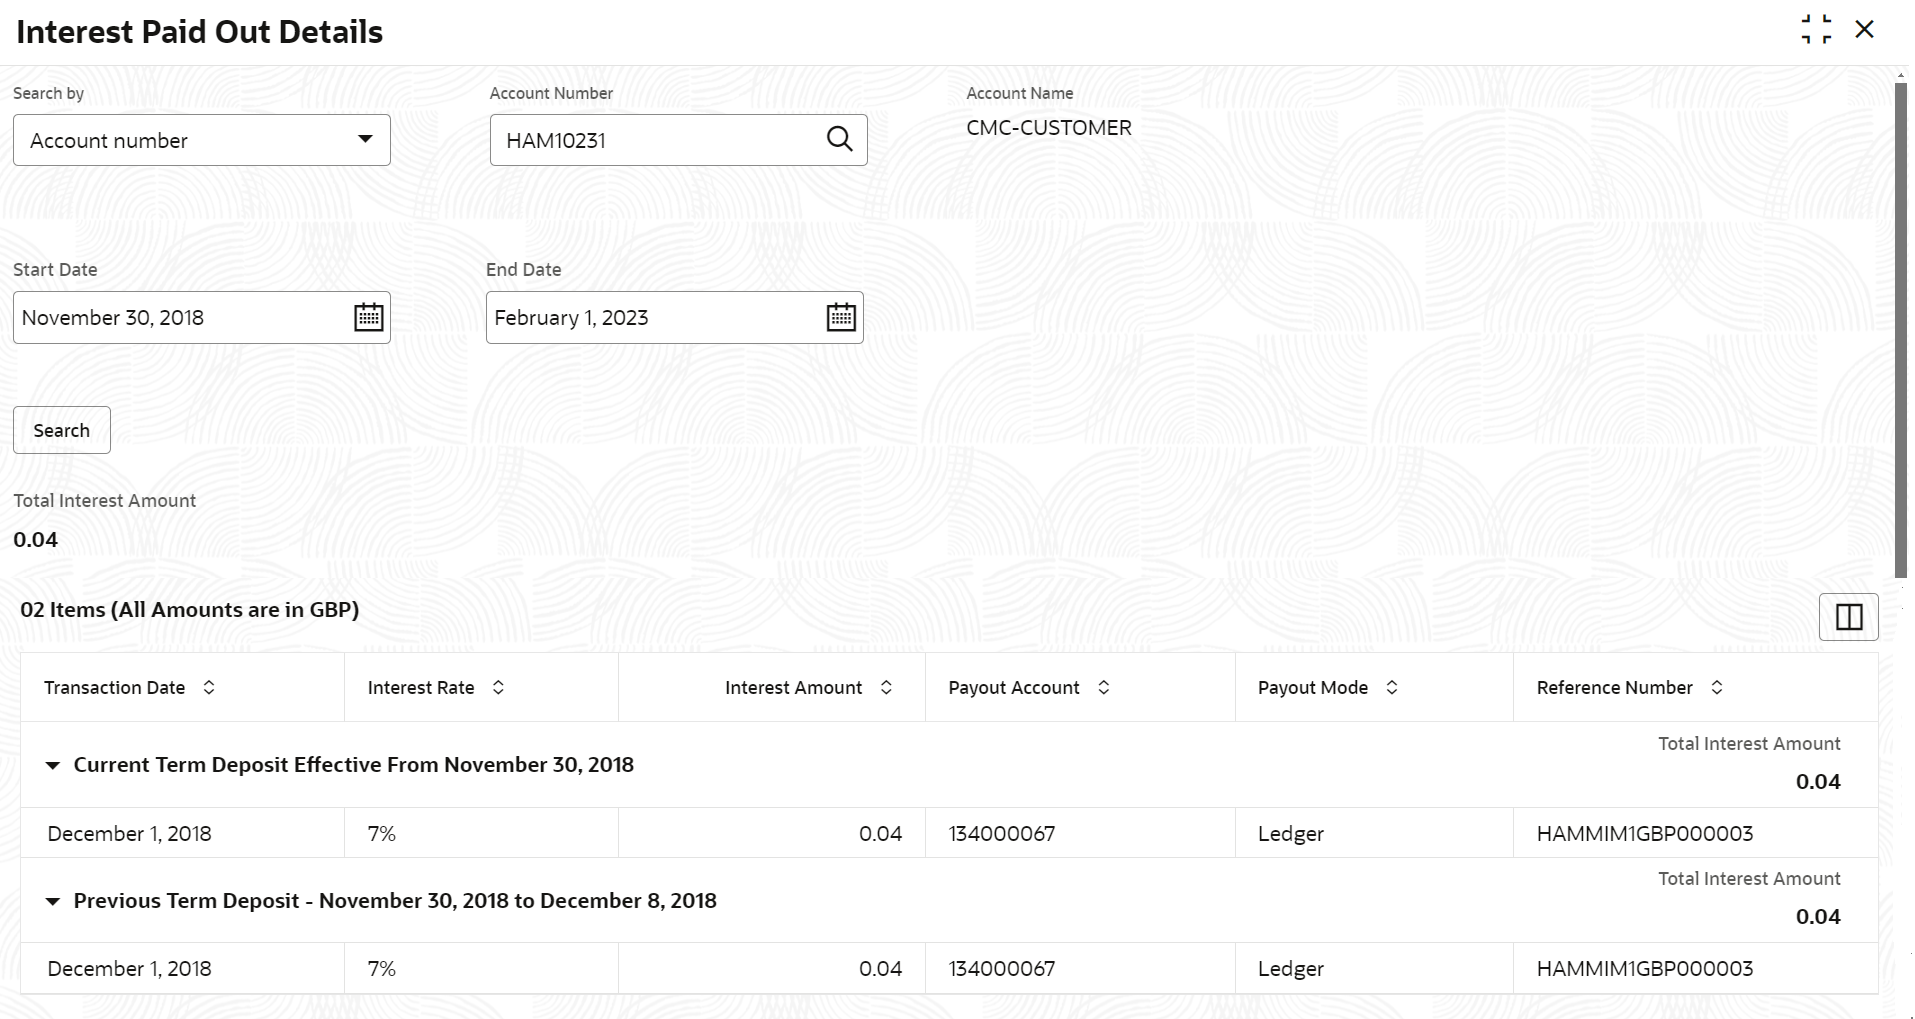
Task: Open the column layout selector icon
Action: (1848, 617)
